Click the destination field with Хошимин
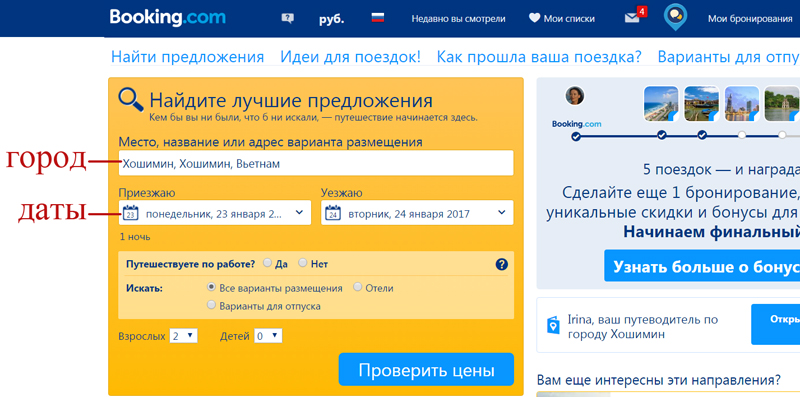800x397 pixels. (x=316, y=163)
